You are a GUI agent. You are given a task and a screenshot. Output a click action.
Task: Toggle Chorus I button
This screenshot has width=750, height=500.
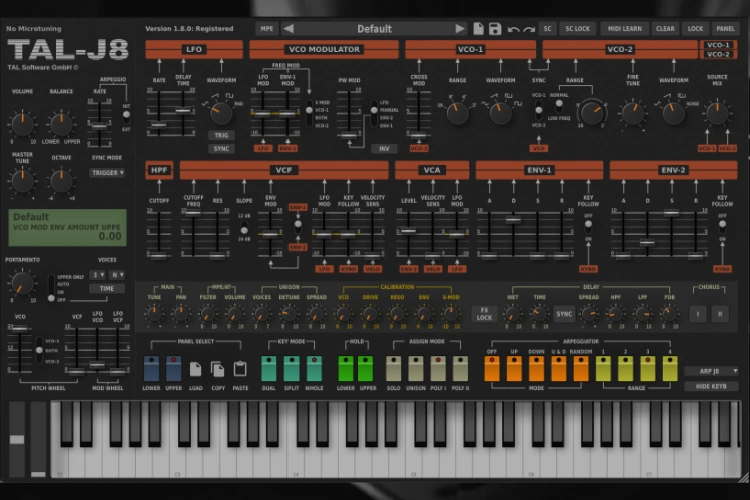pyautogui.click(x=698, y=314)
